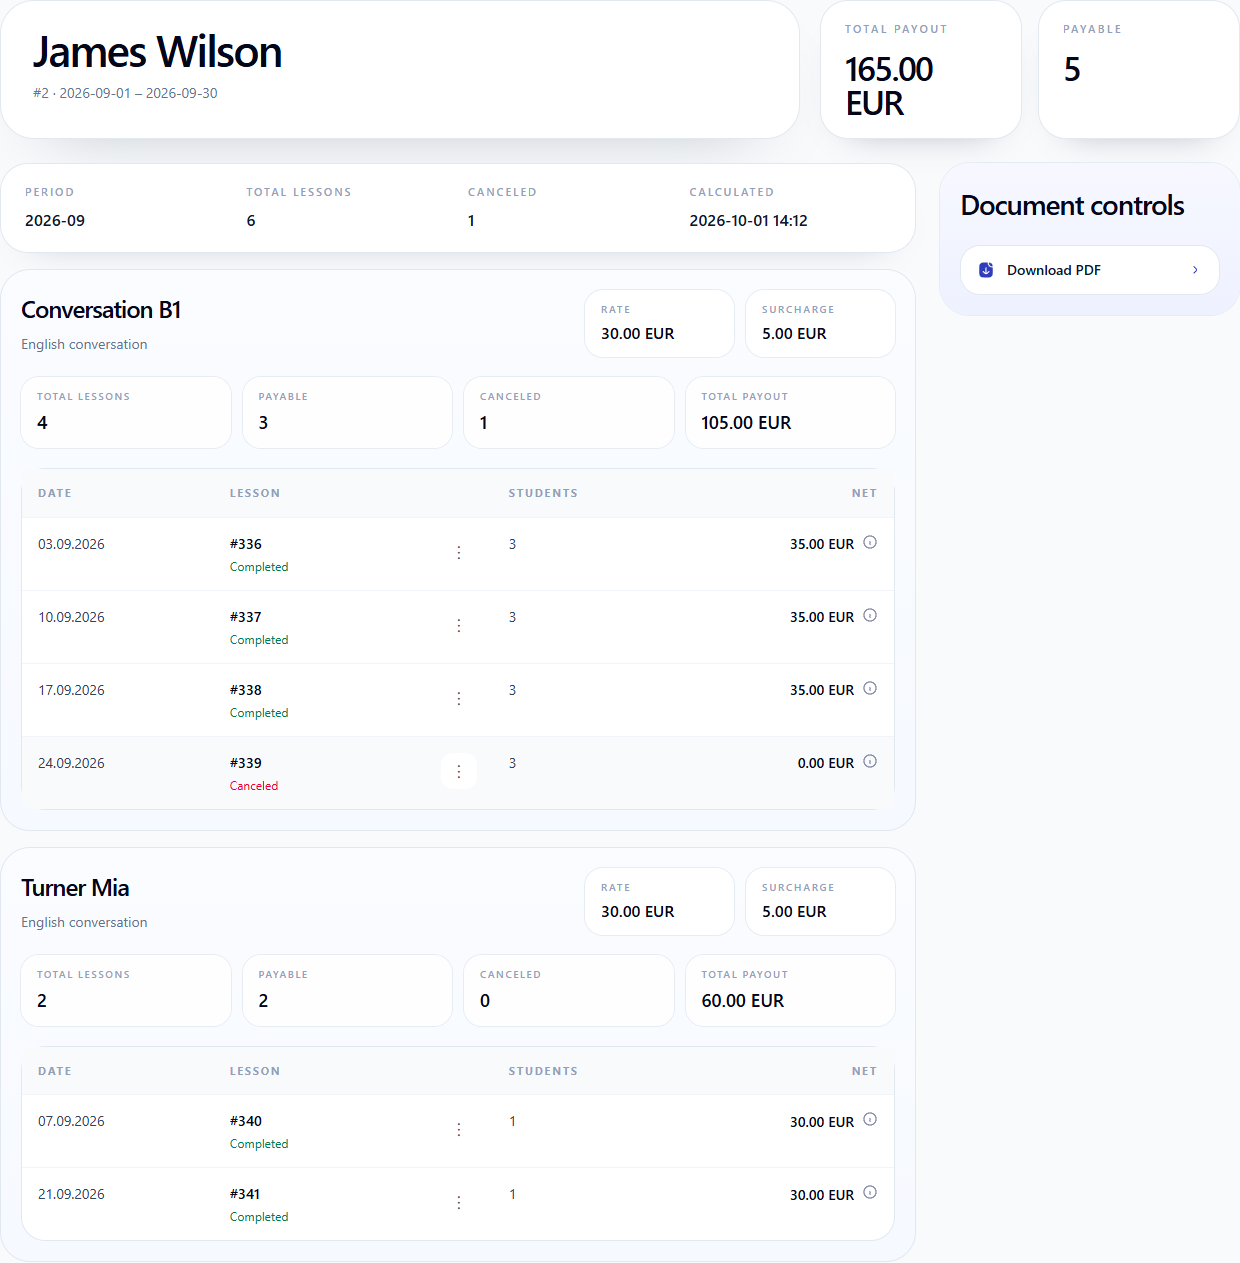Click the Conversation B1 section title
The width and height of the screenshot is (1240, 1263).
click(101, 310)
